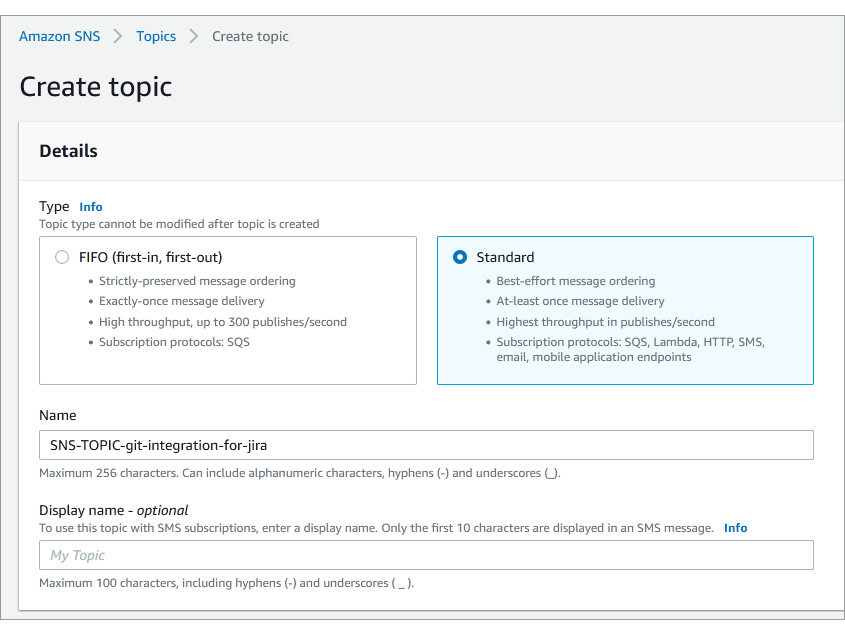
Task: Click the FIFO (first-in, first-out) label
Action: coord(150,257)
